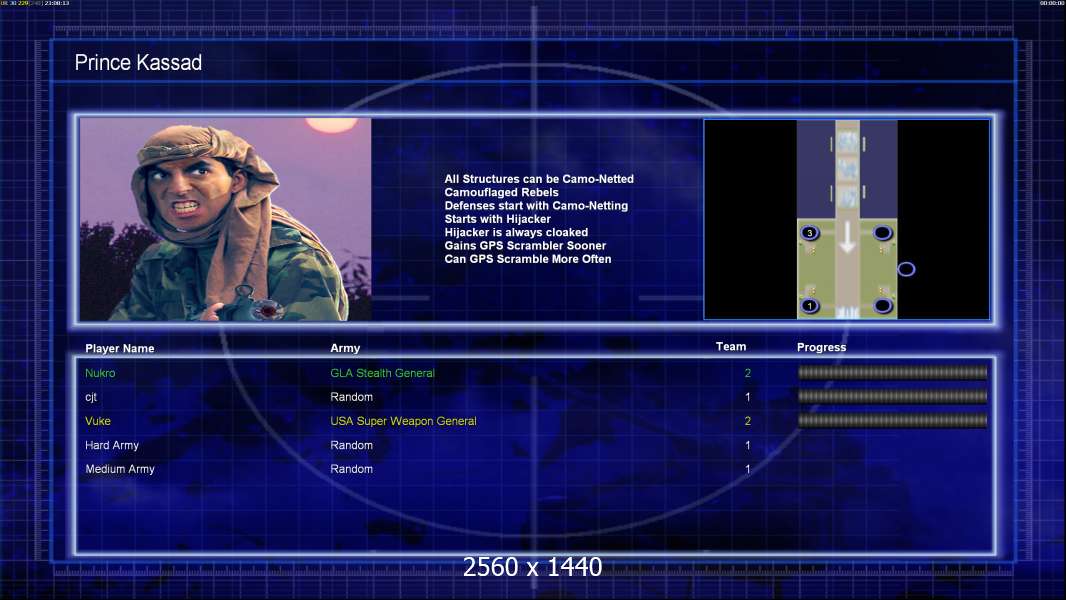Click the timer readout in top-right corner
Image resolution: width=1066 pixels, height=600 pixels.
coord(1051,3)
